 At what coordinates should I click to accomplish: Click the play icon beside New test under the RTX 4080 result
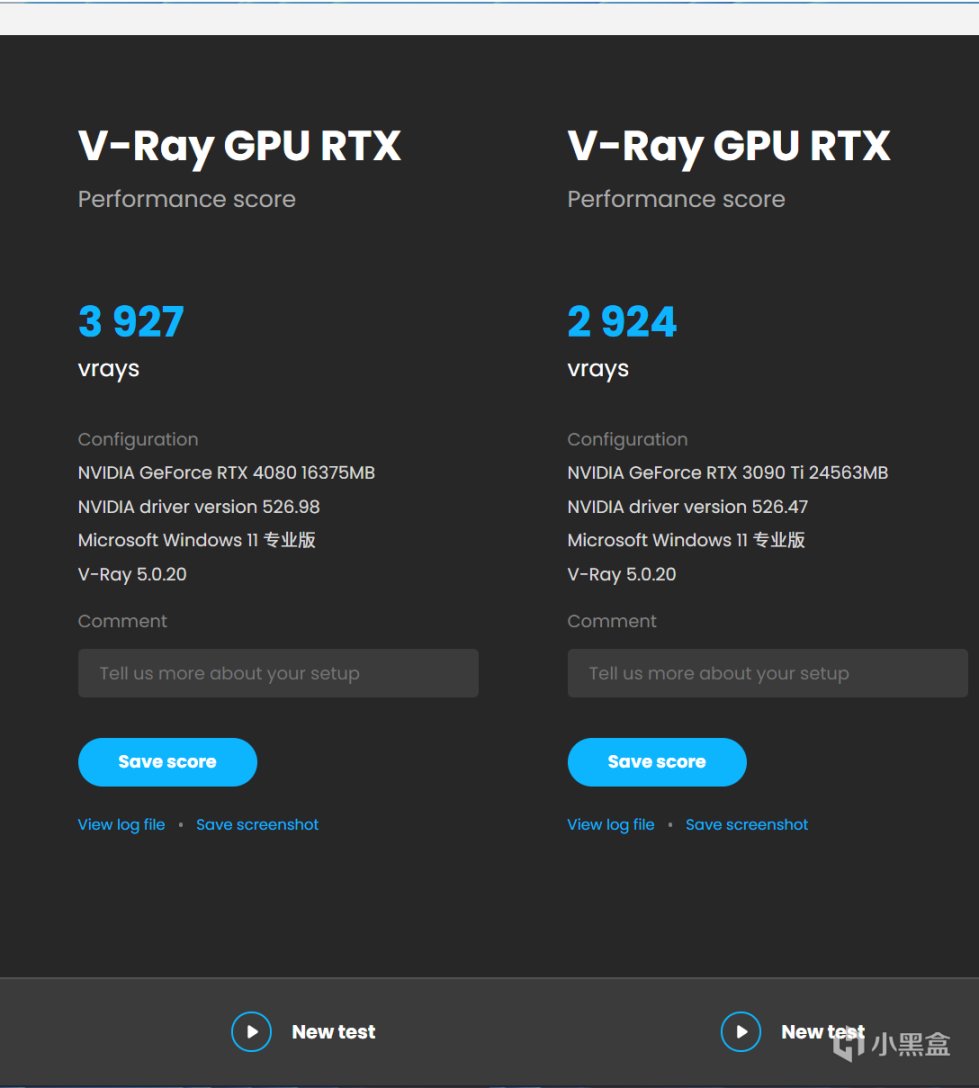[251, 1032]
